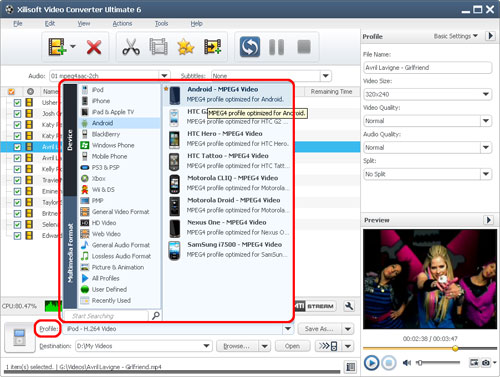
Task: Open the Basic Settings dropdown
Action: tap(456, 36)
